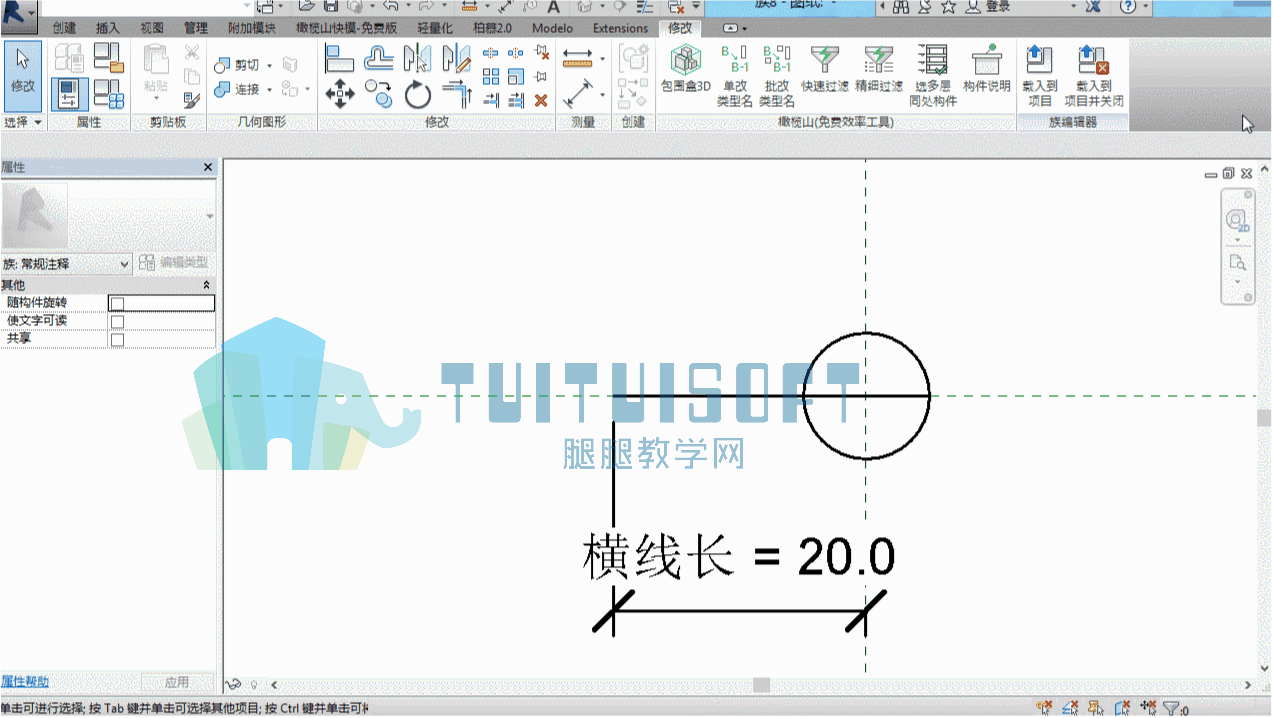This screenshot has height=718, width=1272.
Task: Check the 共享 checkbox
Action: [x=117, y=339]
